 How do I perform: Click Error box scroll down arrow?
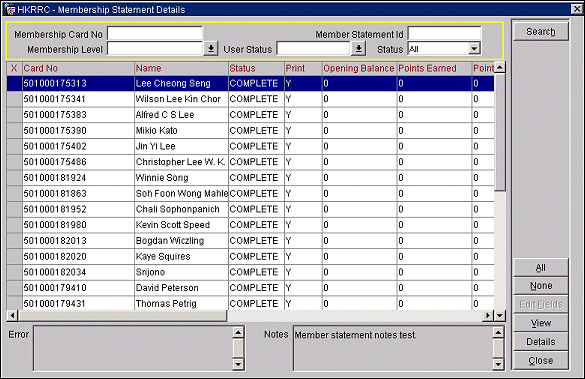pyautogui.click(x=238, y=364)
